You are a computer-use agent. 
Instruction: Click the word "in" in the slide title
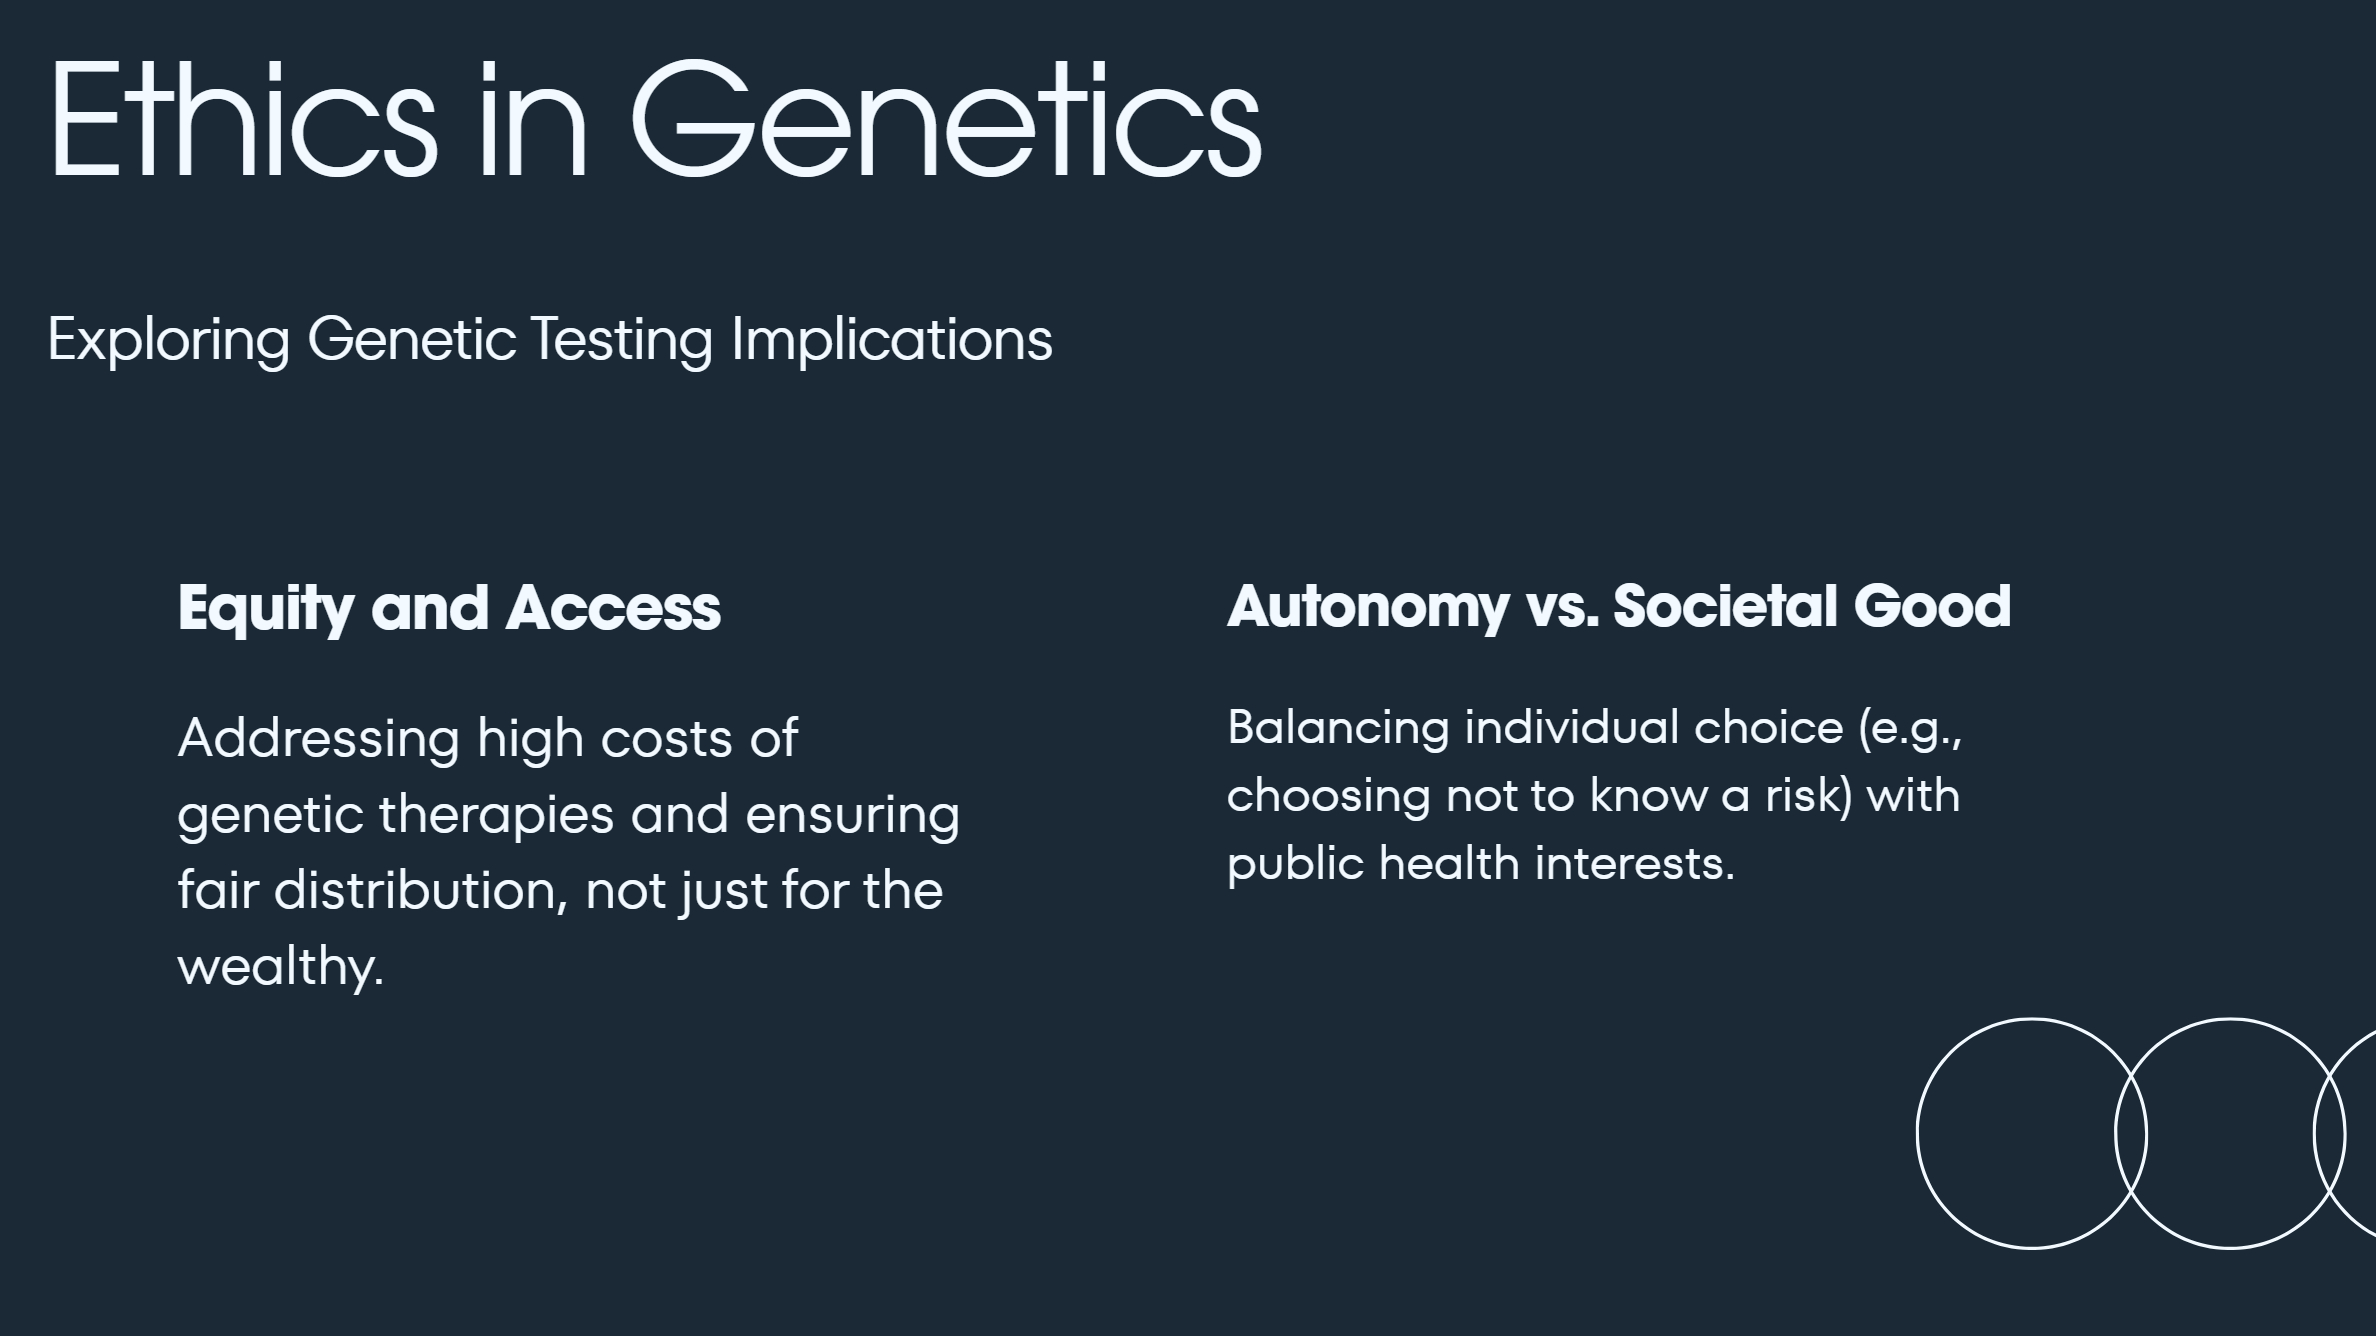click(x=532, y=120)
